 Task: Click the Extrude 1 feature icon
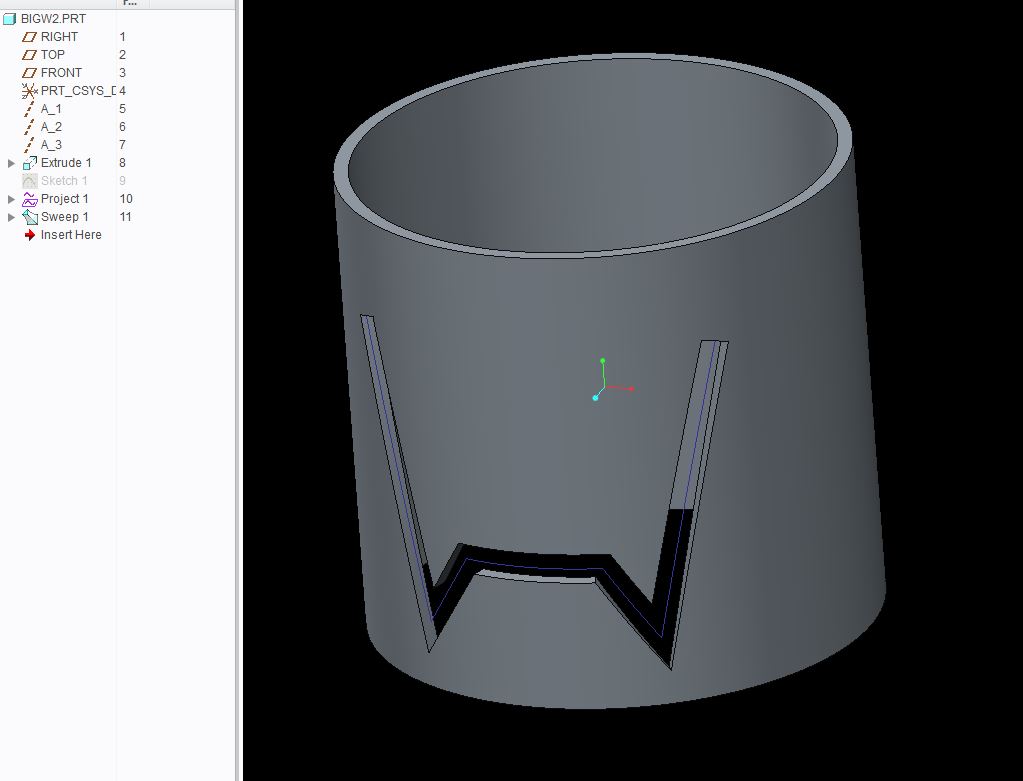29,163
